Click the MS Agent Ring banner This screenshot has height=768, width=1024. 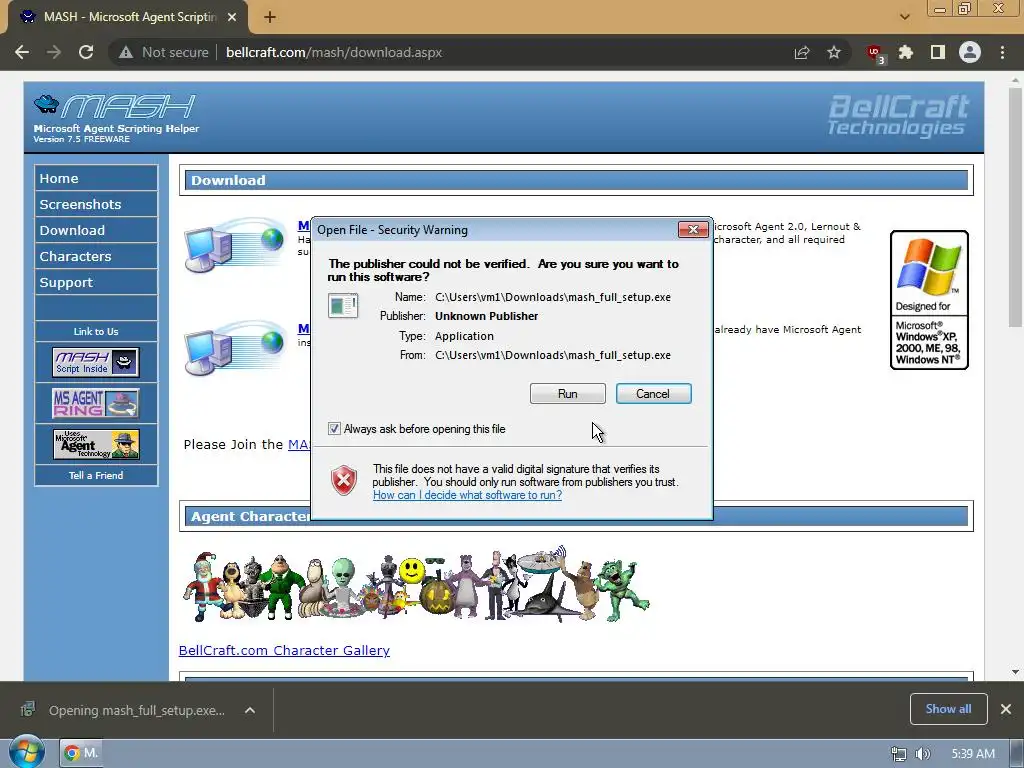pos(96,403)
